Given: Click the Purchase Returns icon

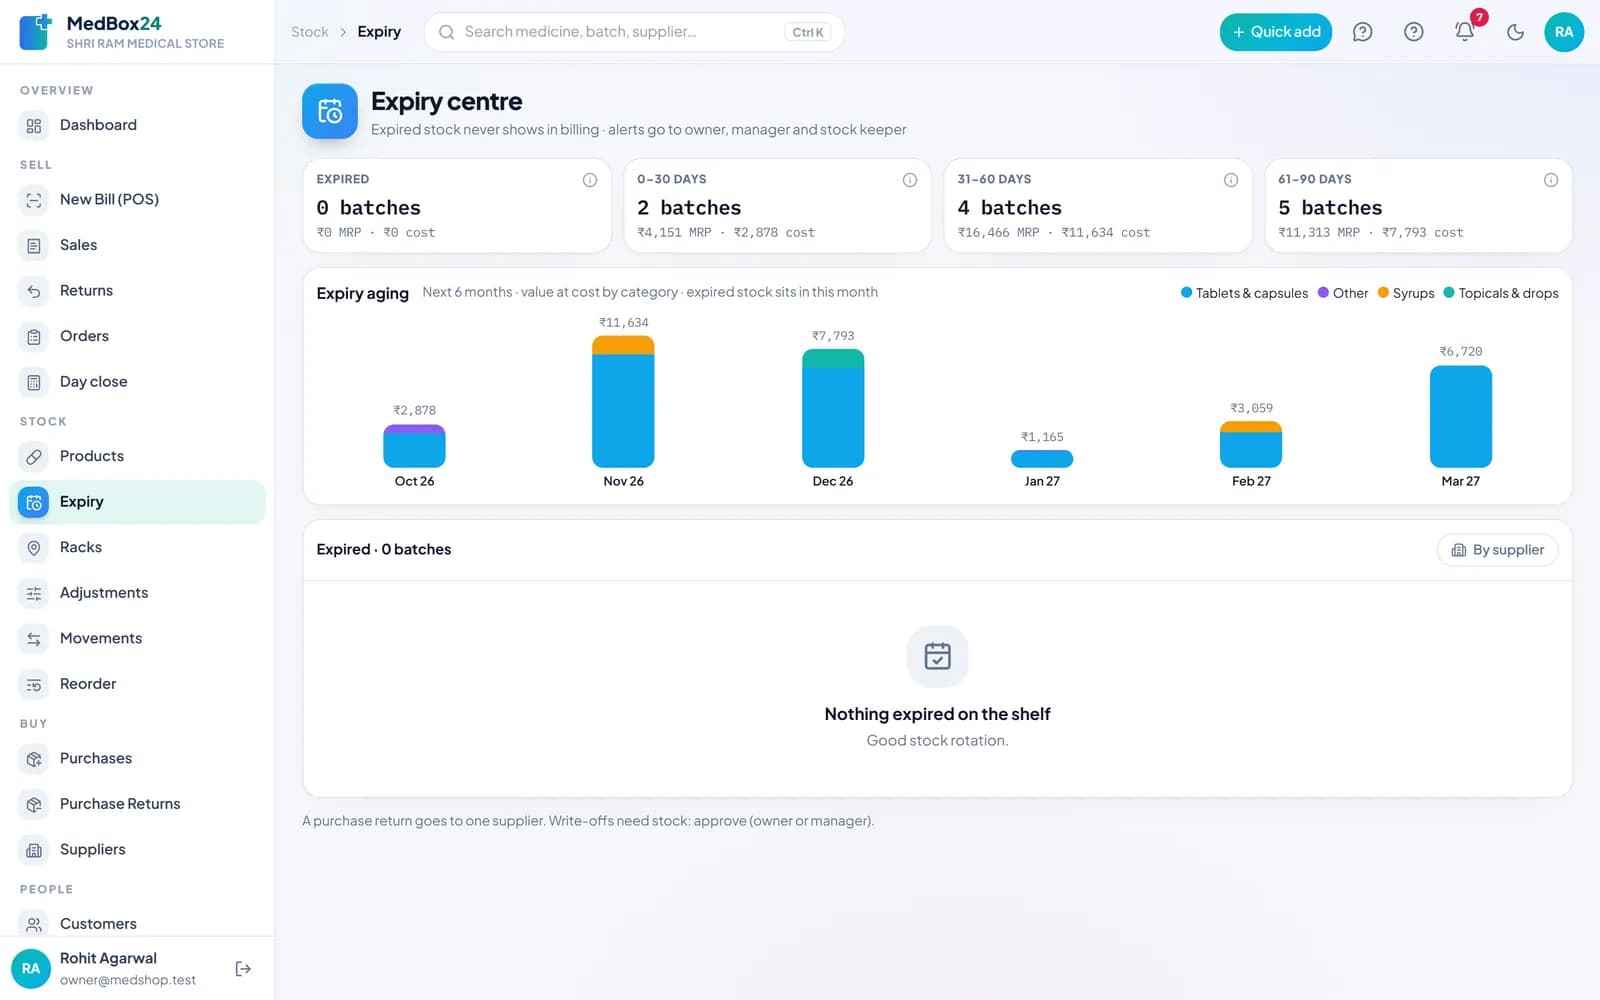Looking at the screenshot, I should (34, 804).
